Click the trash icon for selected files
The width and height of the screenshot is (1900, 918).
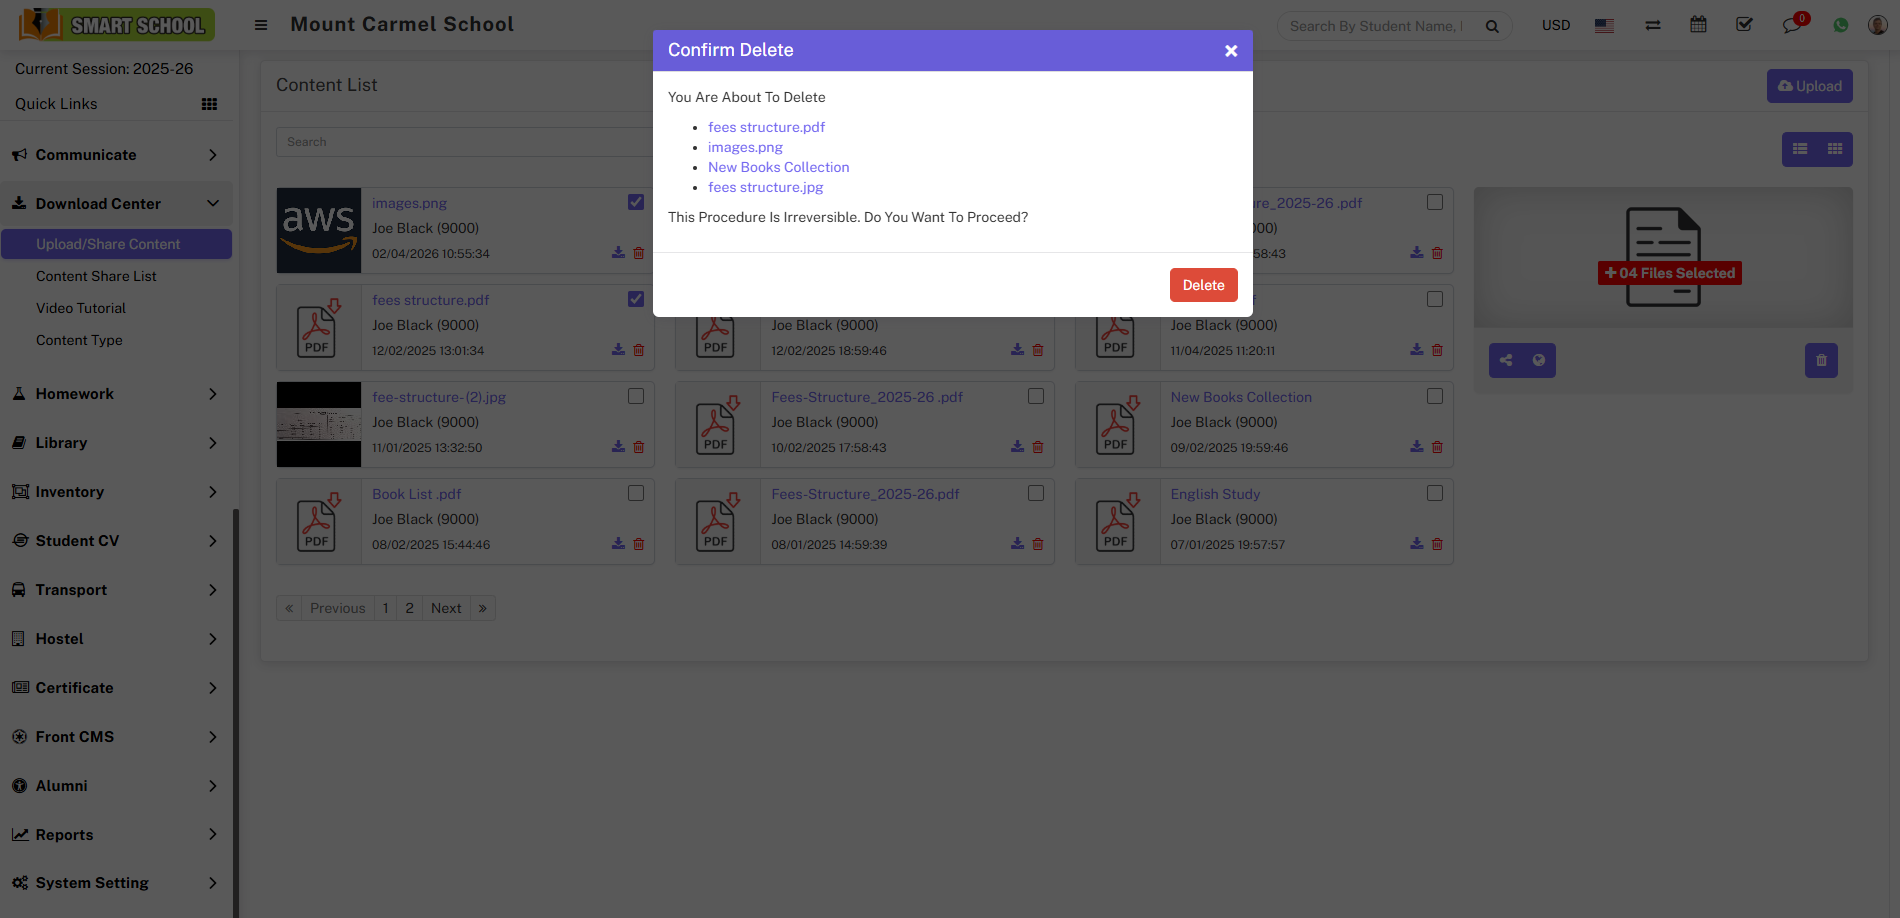pos(1821,360)
